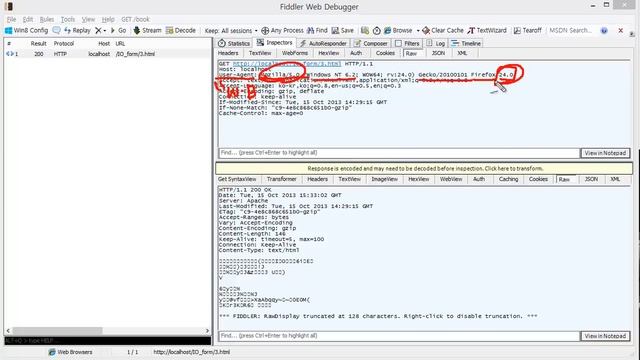Click the response Find text box
The height and width of the screenshot is (360, 640).
[399, 336]
